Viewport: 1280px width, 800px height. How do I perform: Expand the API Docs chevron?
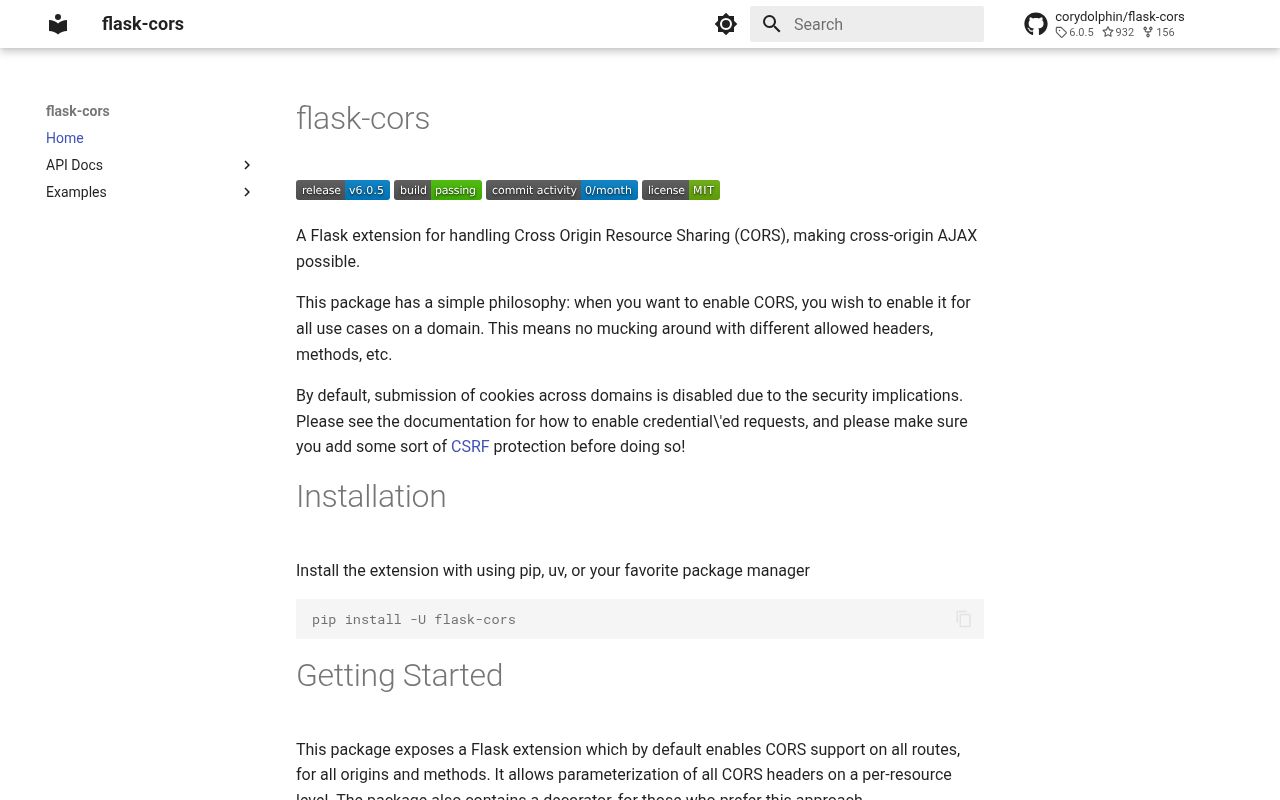(247, 165)
